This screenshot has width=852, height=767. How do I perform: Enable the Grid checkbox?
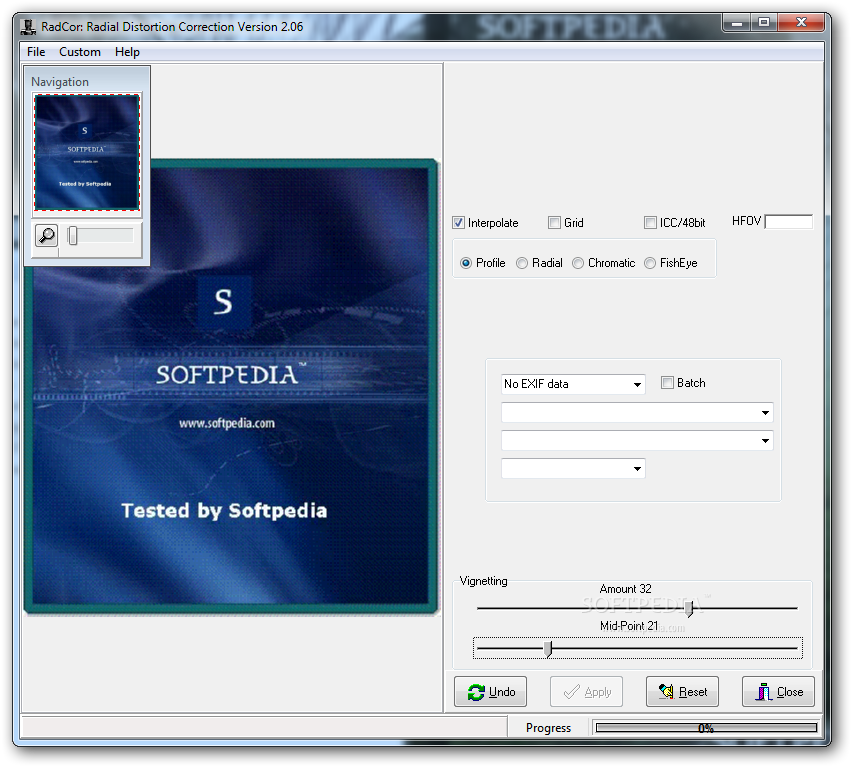pyautogui.click(x=554, y=223)
